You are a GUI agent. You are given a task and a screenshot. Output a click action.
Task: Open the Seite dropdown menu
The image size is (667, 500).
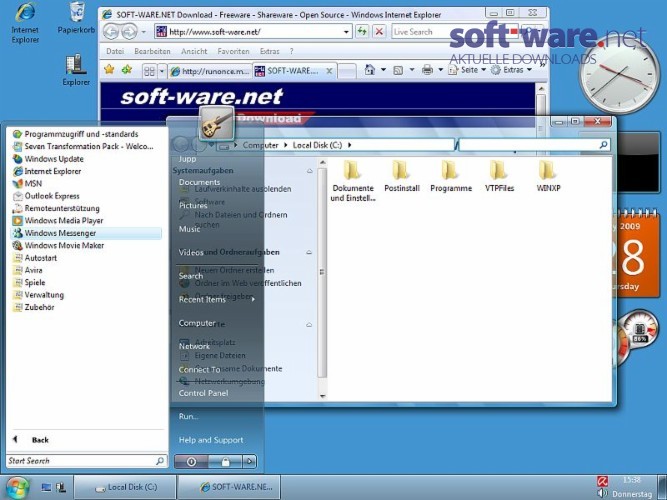[467, 69]
